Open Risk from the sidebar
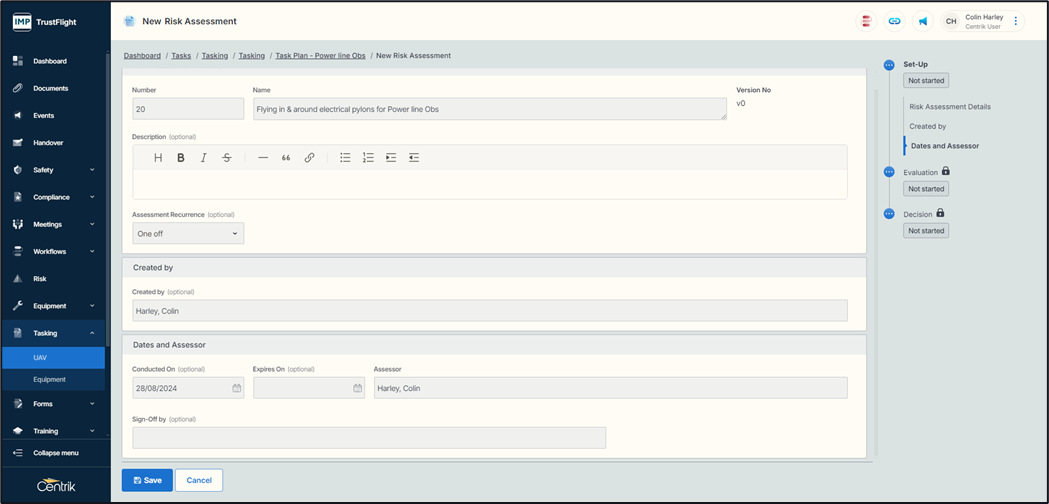The image size is (1049, 504). (55, 278)
